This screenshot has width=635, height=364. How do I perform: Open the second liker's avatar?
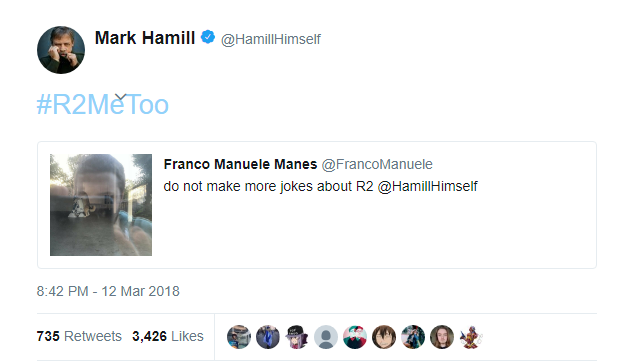[x=268, y=337]
